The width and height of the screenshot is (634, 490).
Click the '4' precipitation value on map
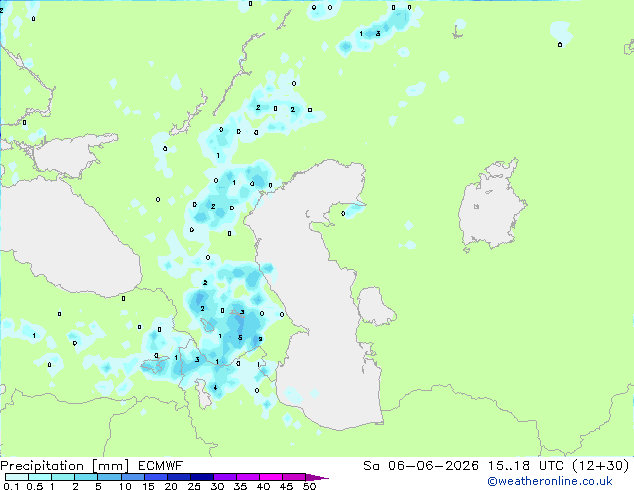215,387
